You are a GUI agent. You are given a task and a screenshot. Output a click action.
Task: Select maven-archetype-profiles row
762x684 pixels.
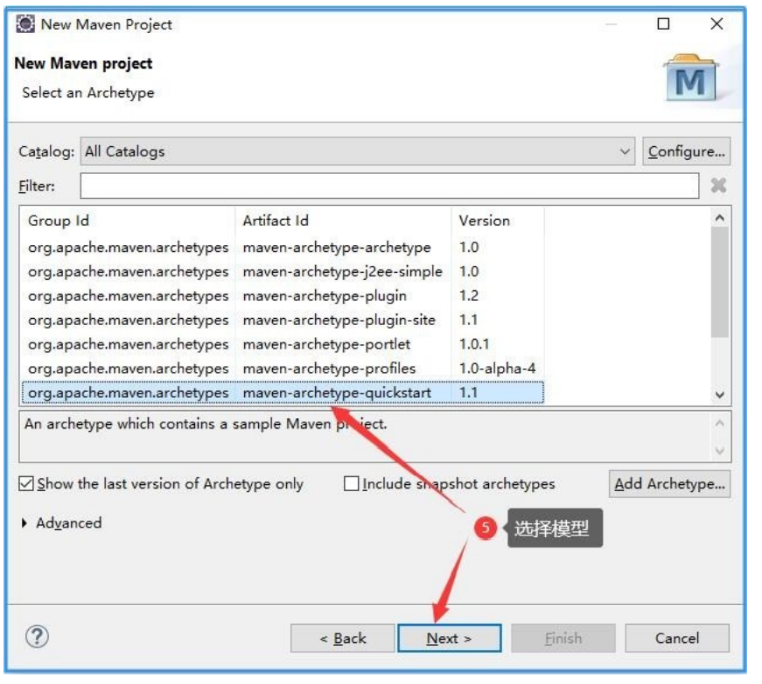click(282, 368)
